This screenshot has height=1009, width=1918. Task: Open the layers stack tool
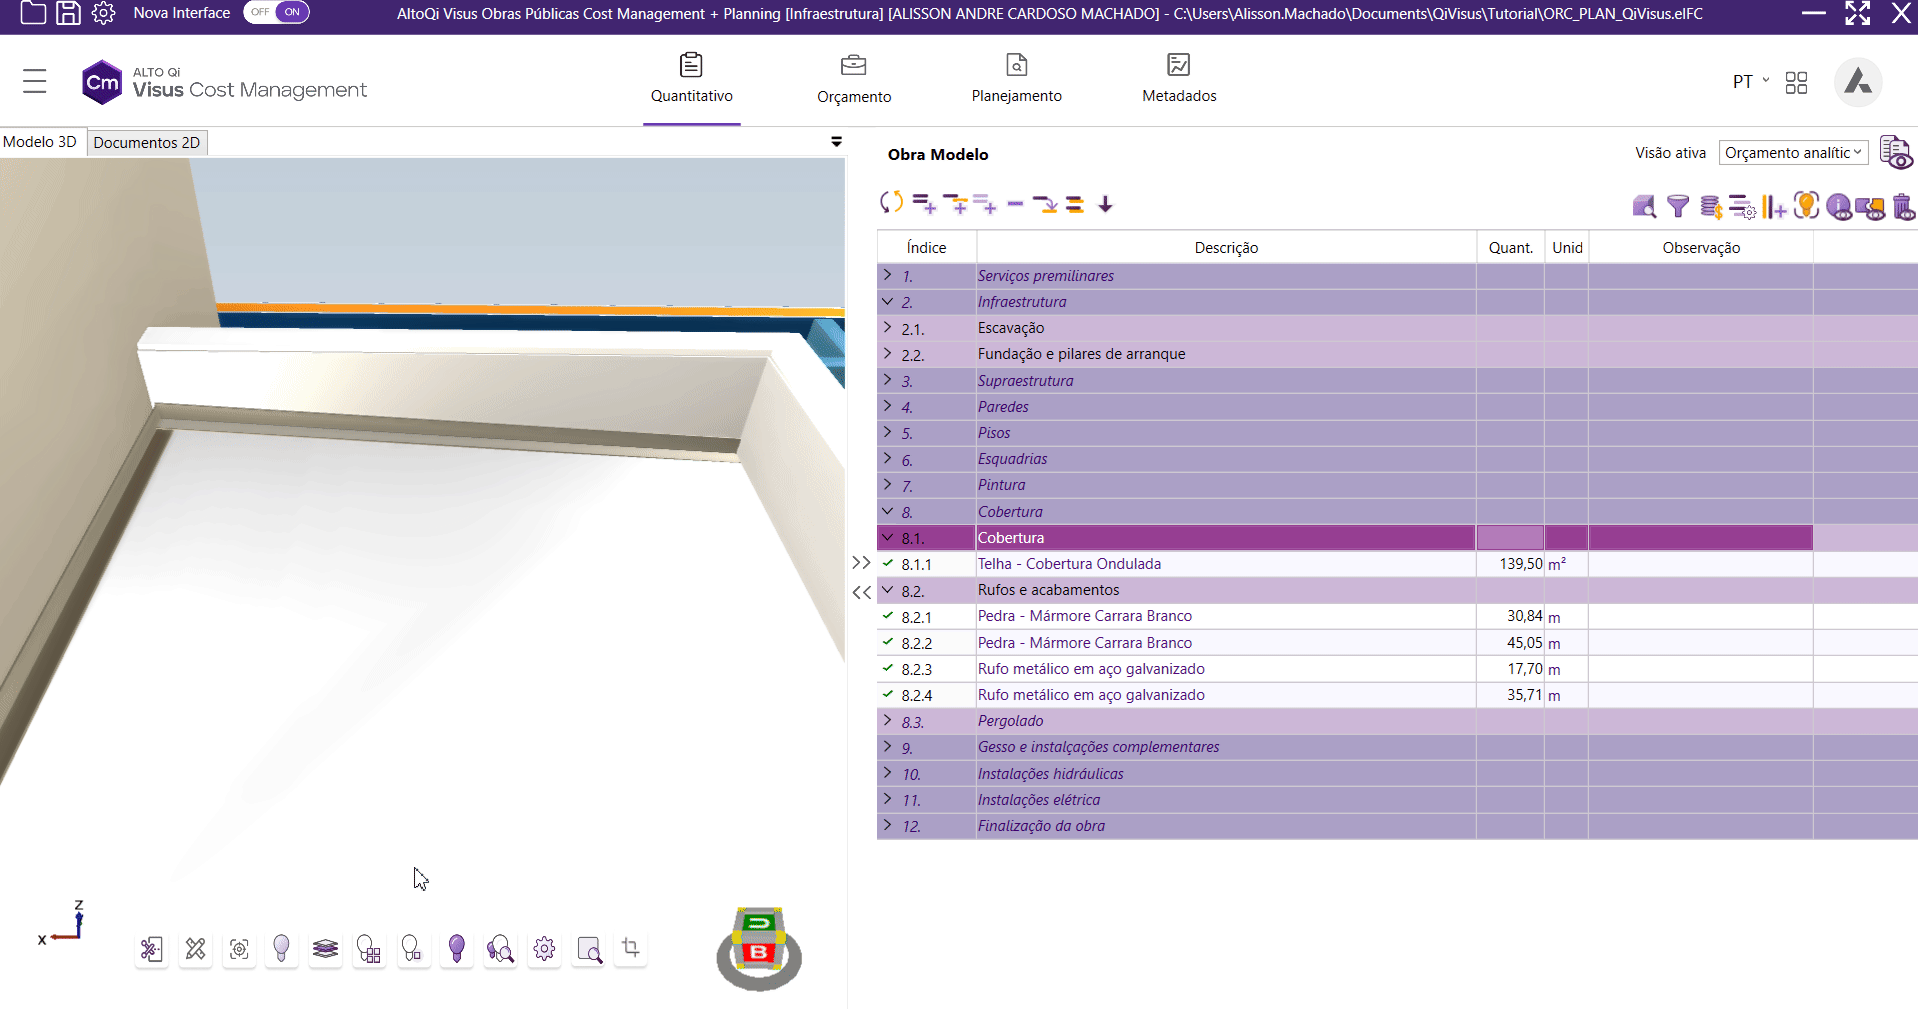(x=325, y=949)
